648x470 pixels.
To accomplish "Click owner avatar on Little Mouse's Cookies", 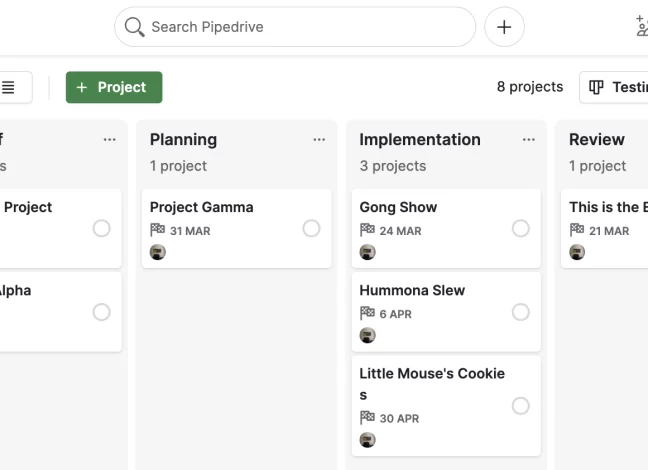I will coord(367,440).
